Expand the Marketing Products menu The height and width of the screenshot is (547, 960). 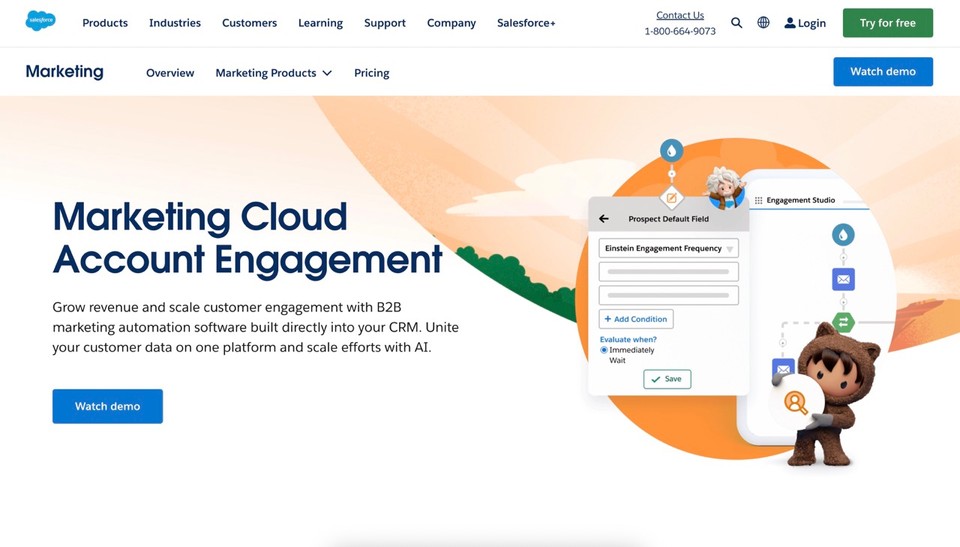click(273, 73)
